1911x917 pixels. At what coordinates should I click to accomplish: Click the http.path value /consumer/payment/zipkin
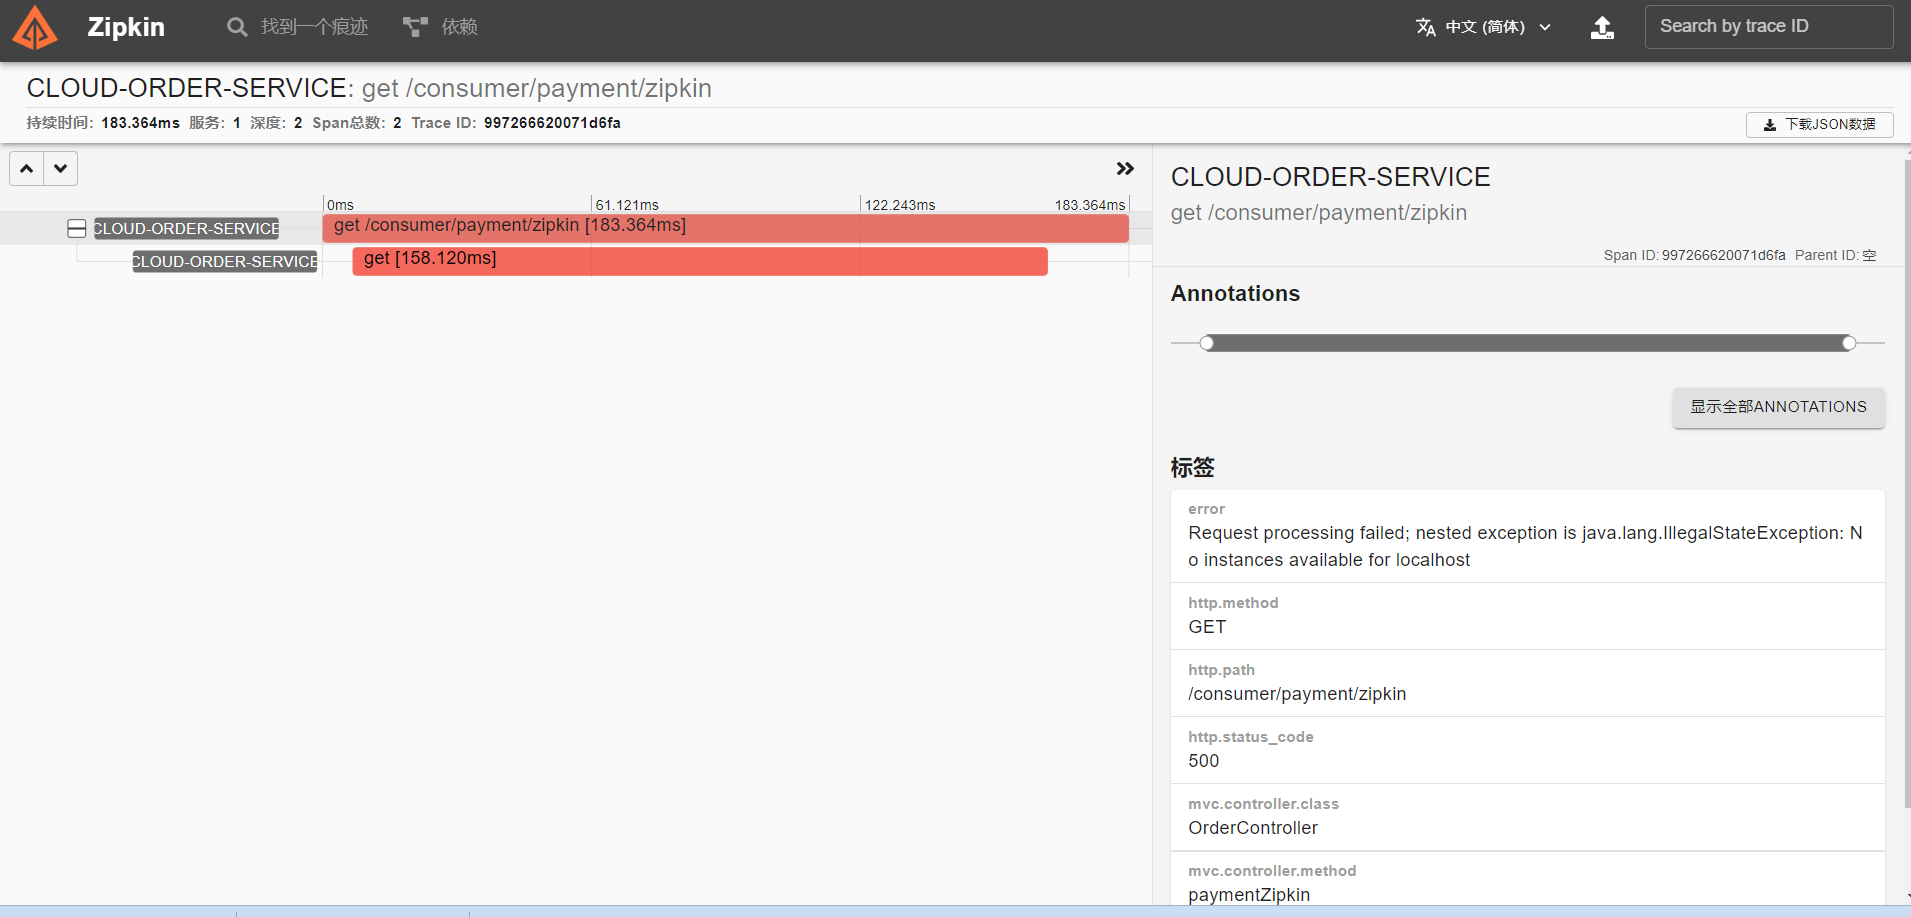click(1297, 694)
